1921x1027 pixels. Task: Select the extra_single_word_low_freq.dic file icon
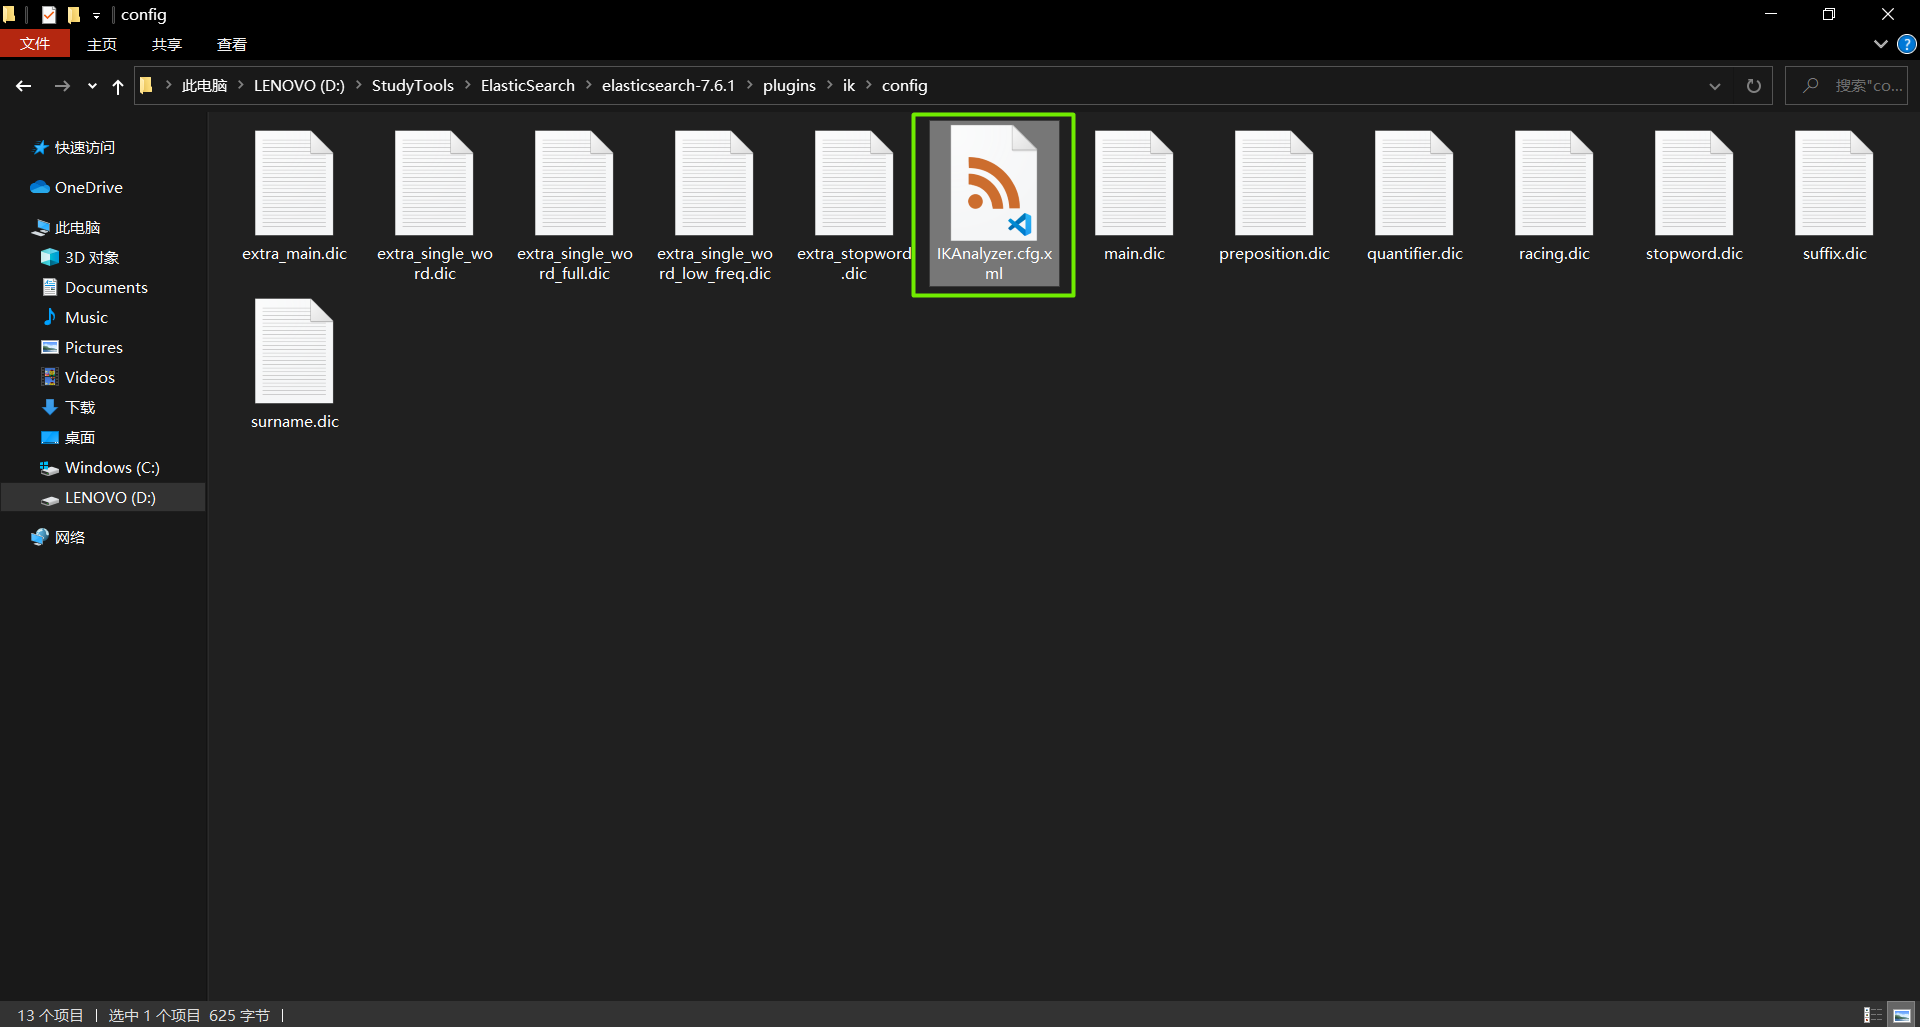(x=714, y=183)
